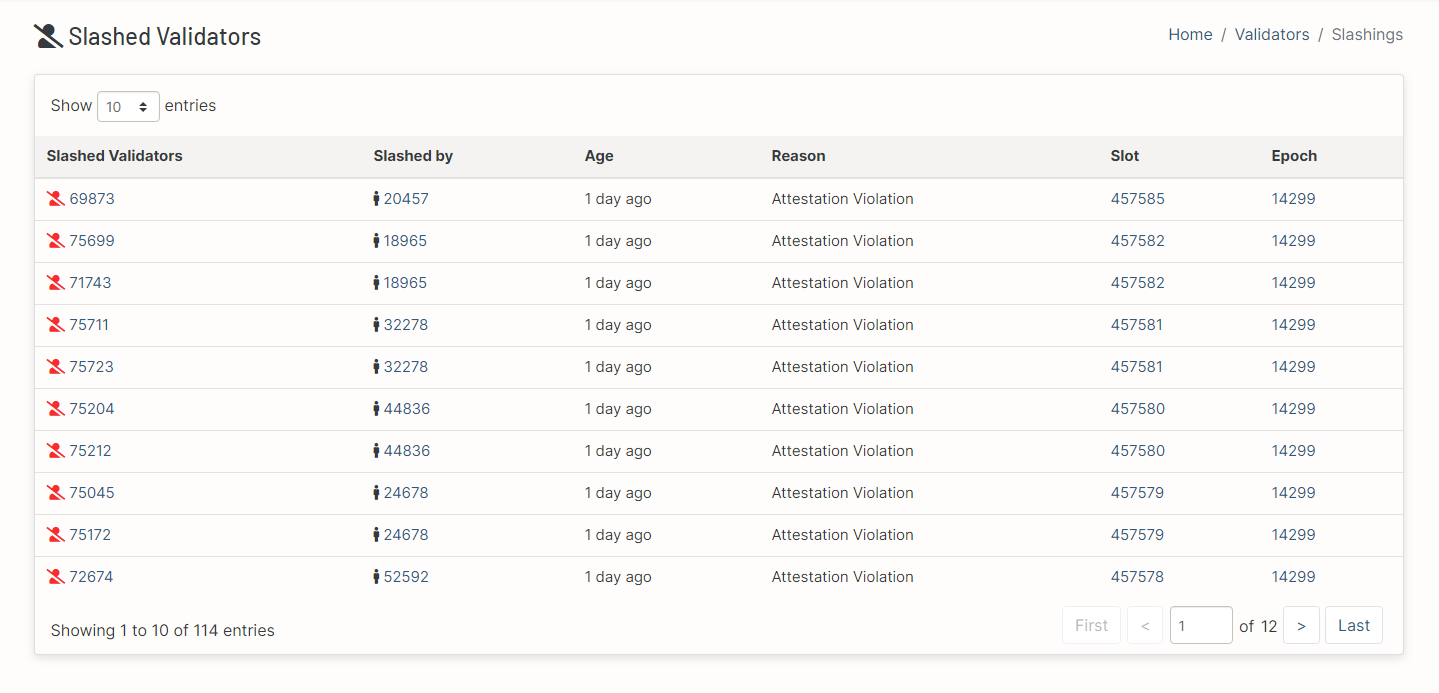Focus the page number input field
The height and width of the screenshot is (693, 1439).
coord(1200,626)
